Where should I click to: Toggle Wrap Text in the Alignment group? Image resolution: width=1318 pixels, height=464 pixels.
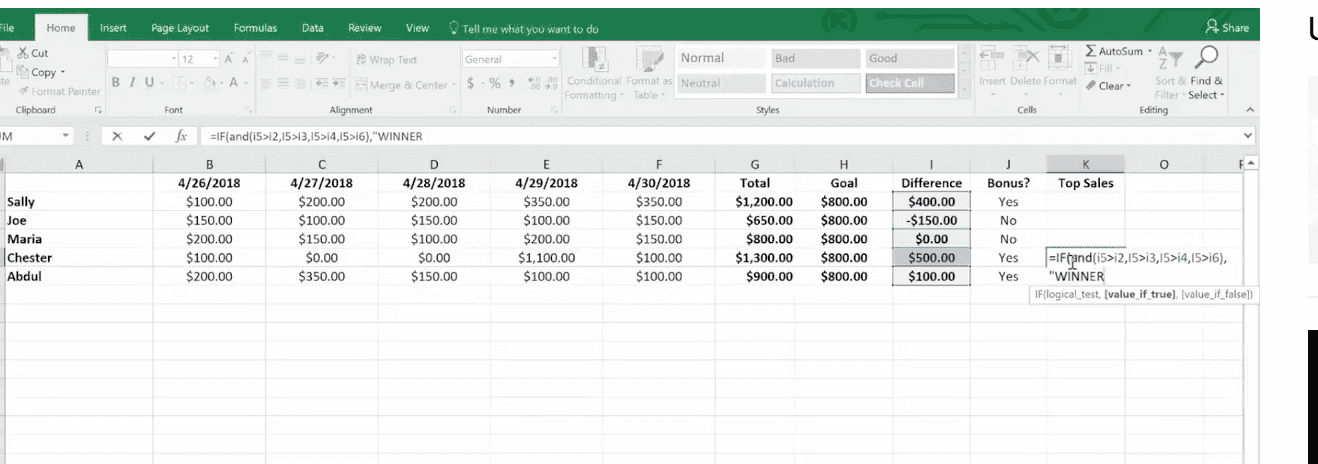coord(387,60)
